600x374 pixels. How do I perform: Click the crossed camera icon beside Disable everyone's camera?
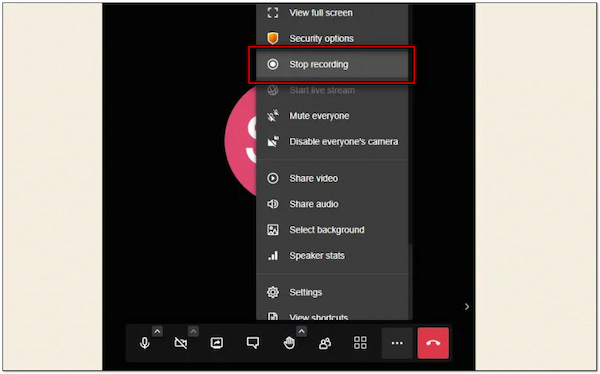point(273,142)
